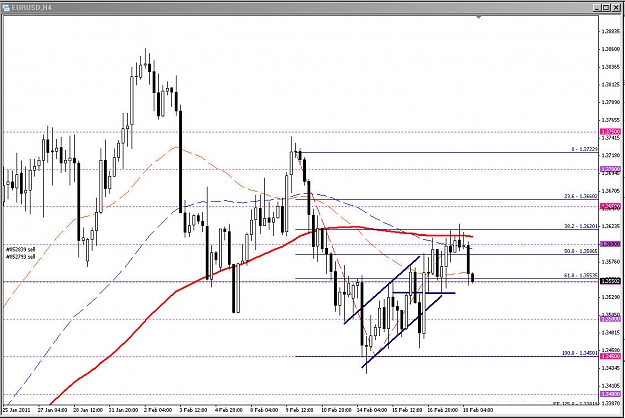Click the '14 Feb 04:00' time label
Image resolution: width=625 pixels, height=418 pixels.
tap(372, 410)
